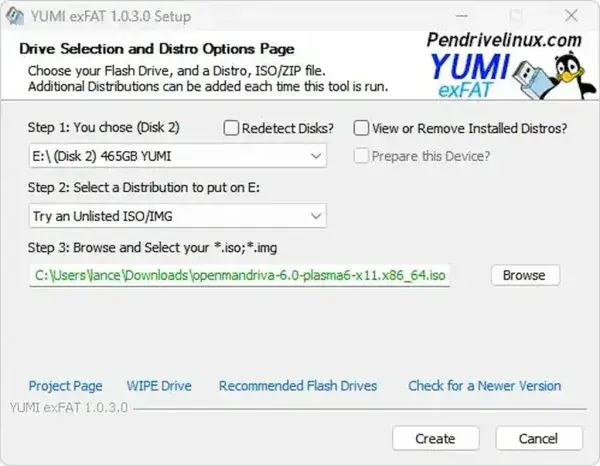Viewport: 600px width, 466px height.
Task: Click the Cancel button
Action: pos(539,438)
